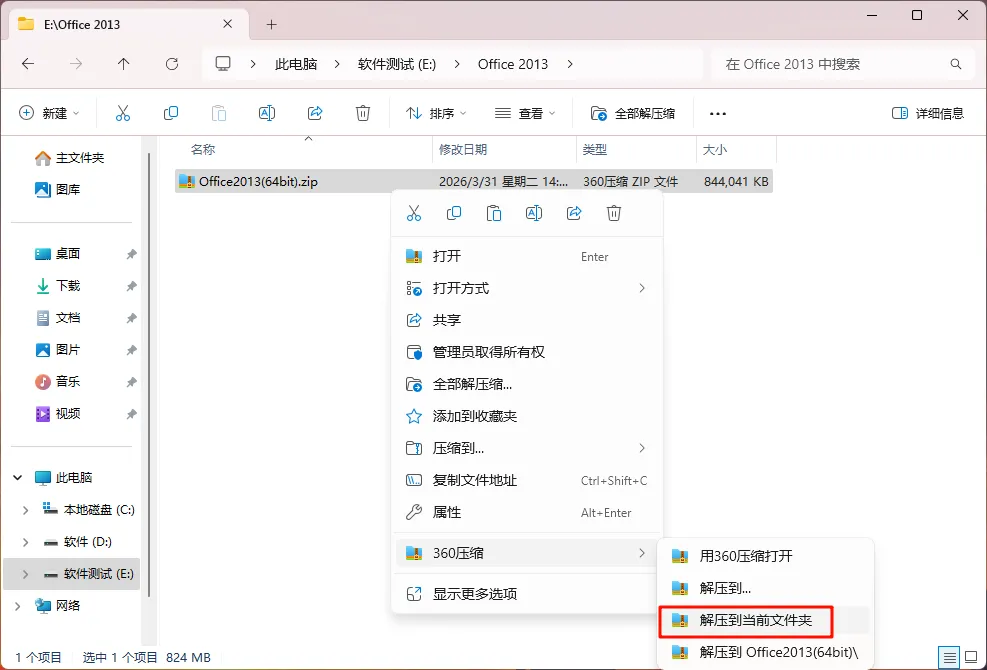This screenshot has width=987, height=670.
Task: Open 音乐 in the sidebar
Action: point(57,382)
